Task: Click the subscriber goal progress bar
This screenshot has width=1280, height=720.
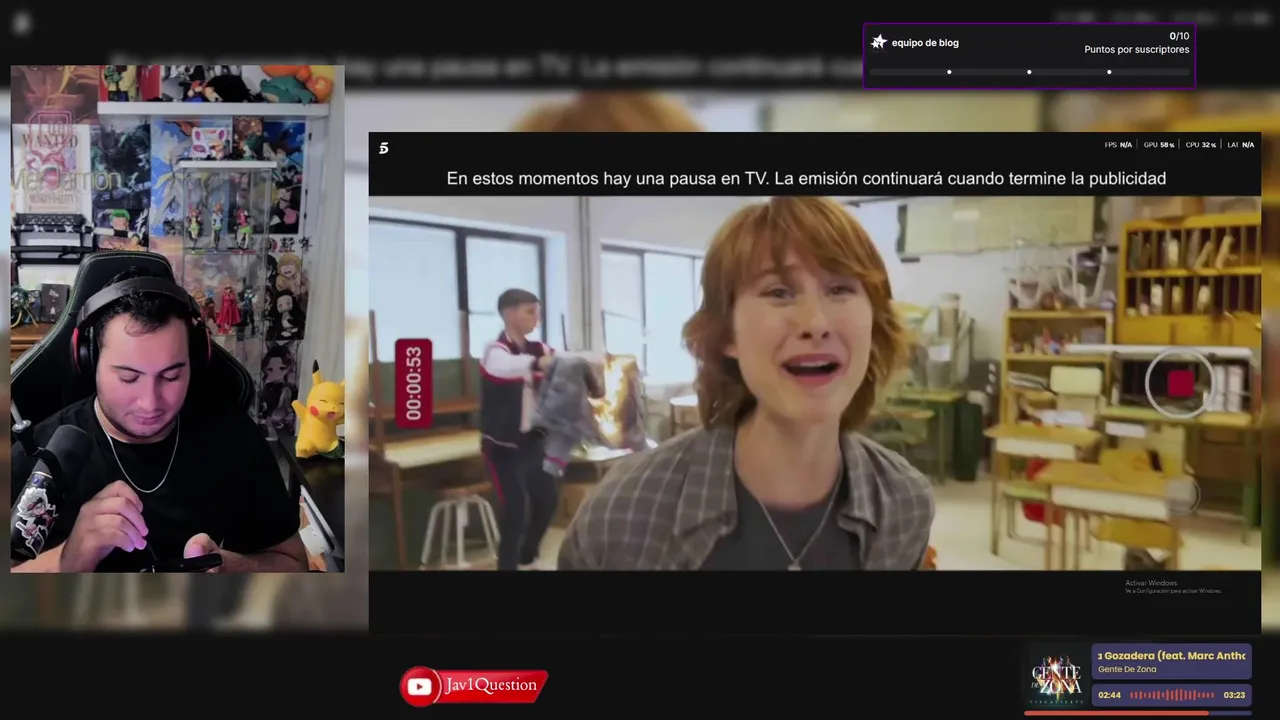Action: pyautogui.click(x=1029, y=72)
